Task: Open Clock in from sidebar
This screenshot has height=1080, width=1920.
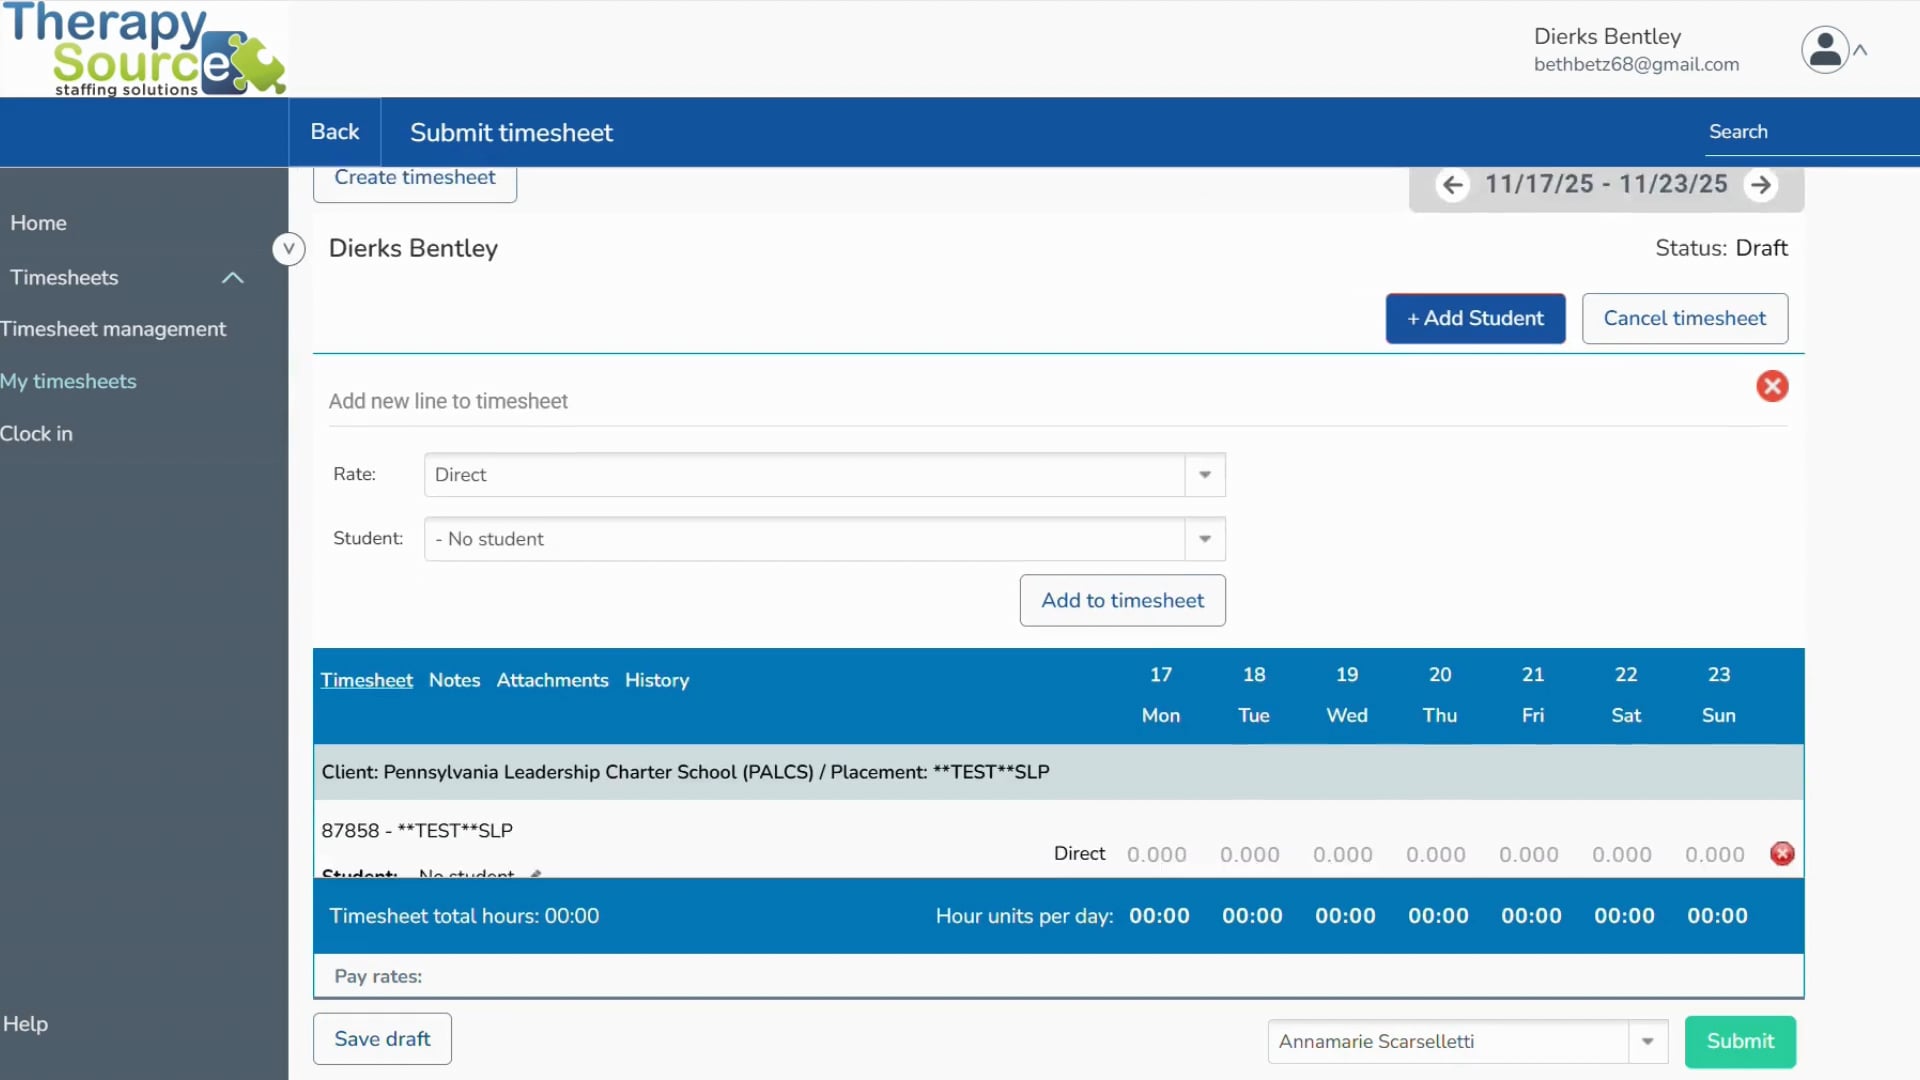Action: coord(36,433)
